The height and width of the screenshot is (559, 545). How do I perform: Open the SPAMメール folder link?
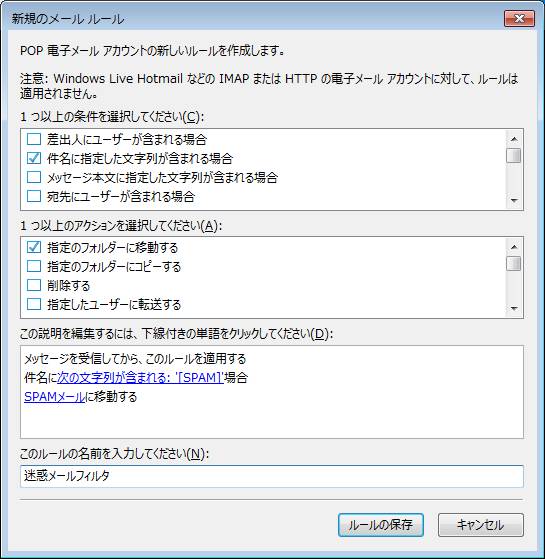(55, 397)
